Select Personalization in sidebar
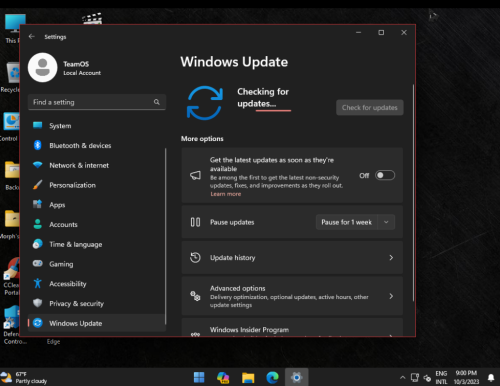Screen dimensions: 500x386 click(97, 185)
